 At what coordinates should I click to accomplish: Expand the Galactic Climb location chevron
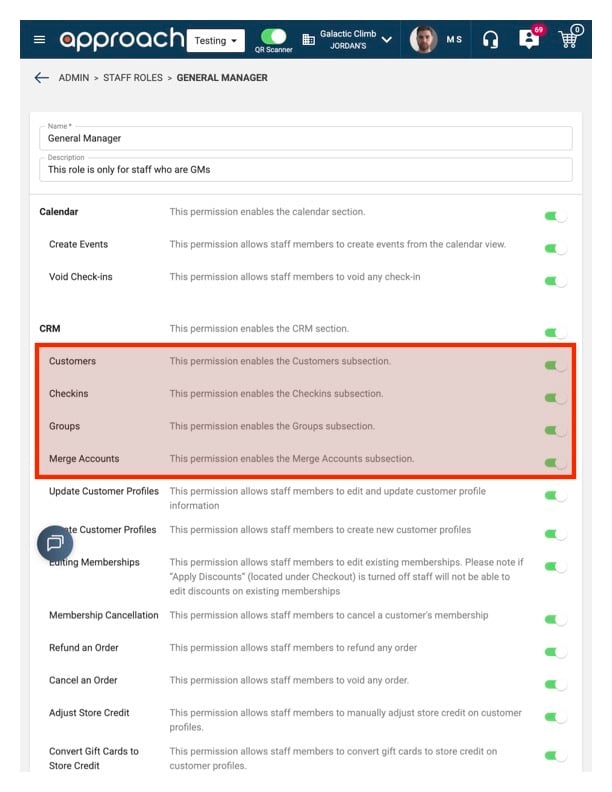click(x=387, y=39)
